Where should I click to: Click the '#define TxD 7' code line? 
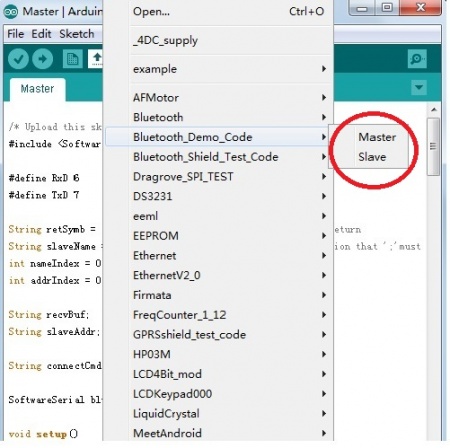coord(44,195)
